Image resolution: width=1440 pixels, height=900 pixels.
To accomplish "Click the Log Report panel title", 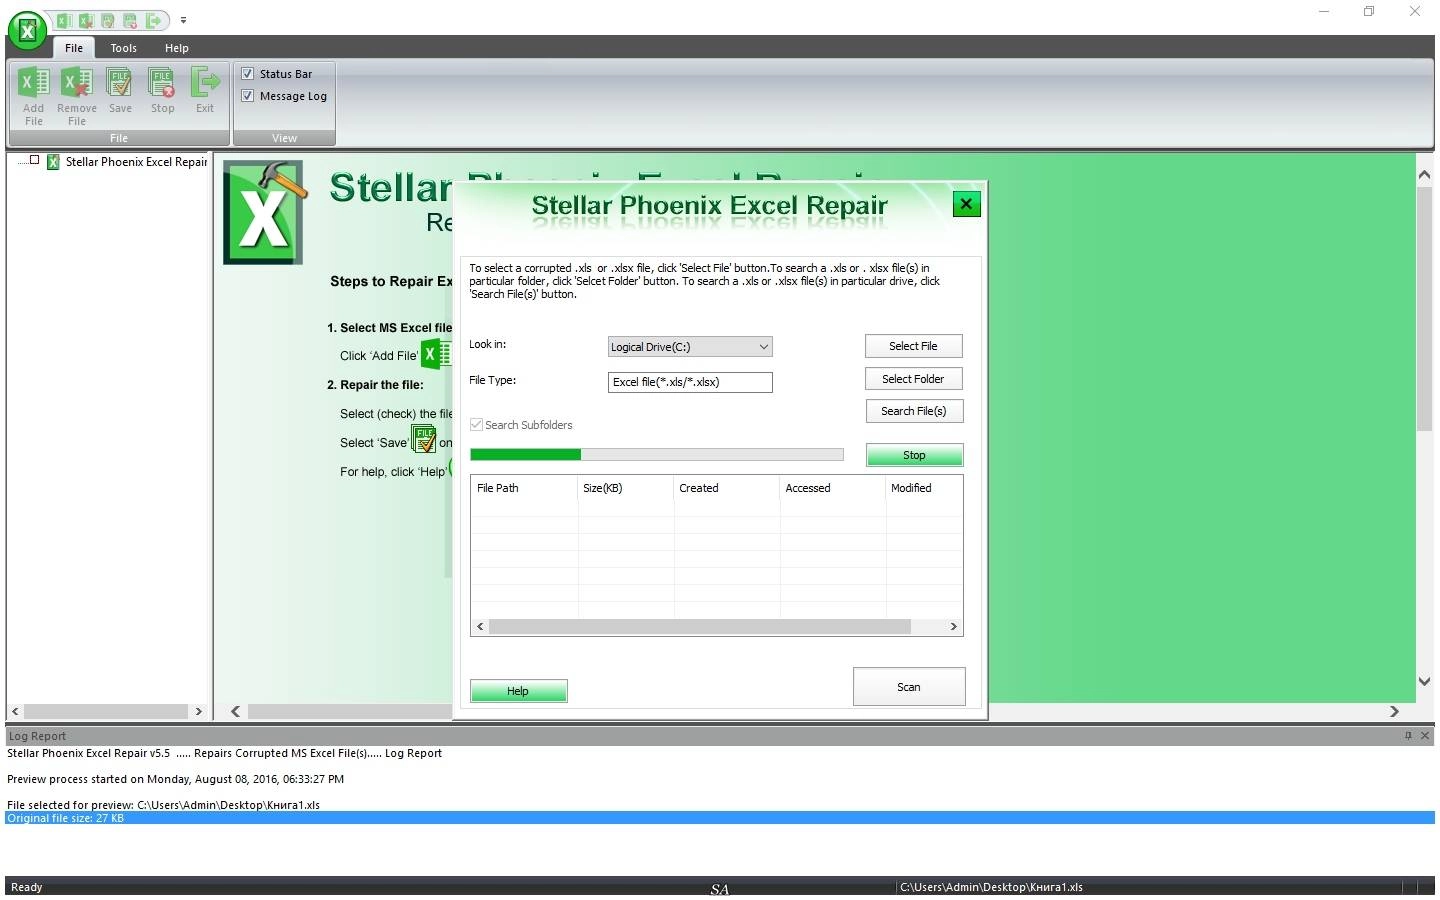I will (37, 736).
